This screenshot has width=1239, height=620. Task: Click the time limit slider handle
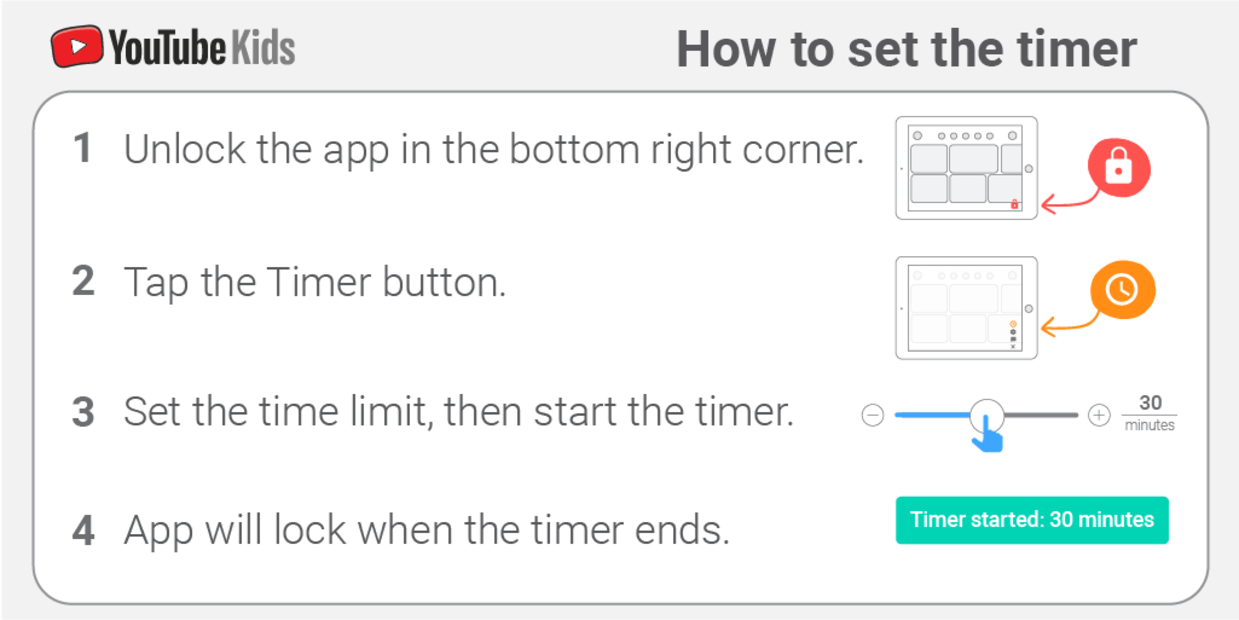[987, 413]
